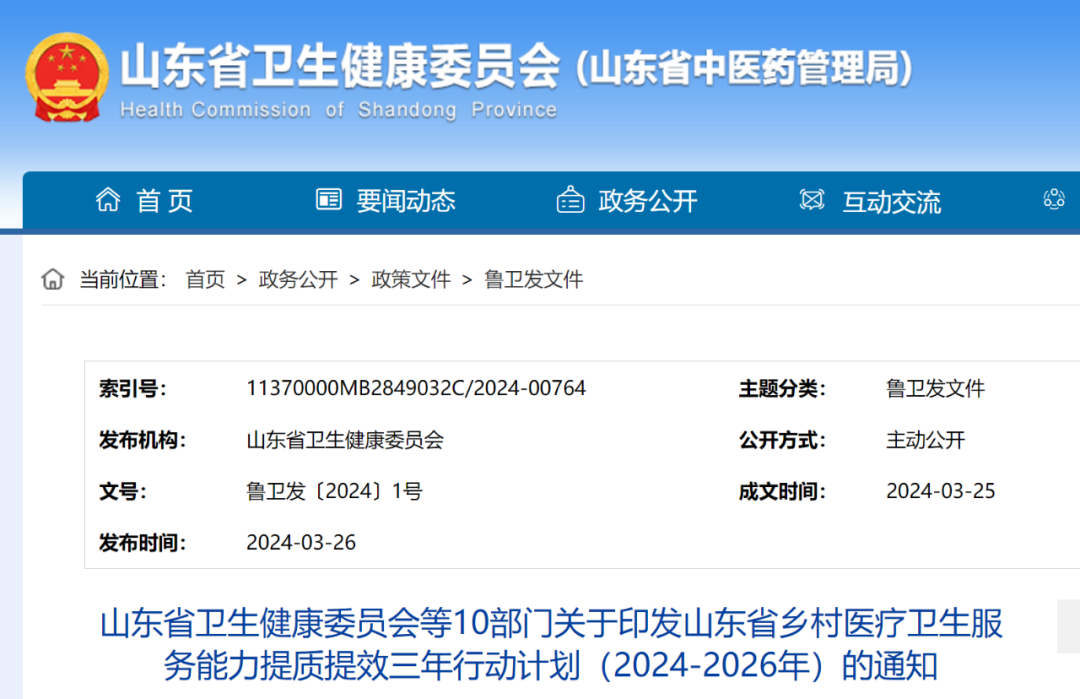Click subject category value 鲁卫发文件
Screen dimensions: 1080x699
pos(935,388)
